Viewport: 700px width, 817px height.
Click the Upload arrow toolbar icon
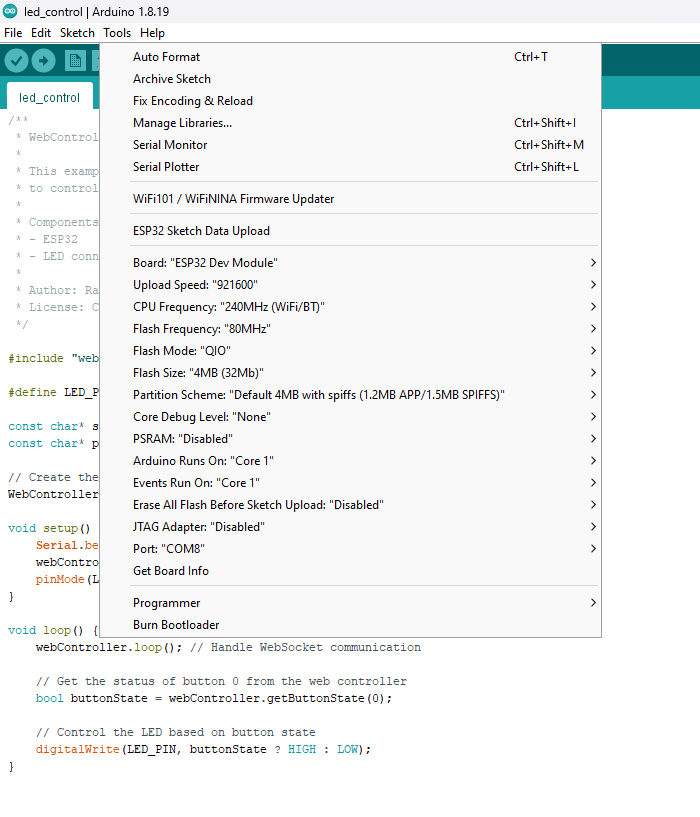tap(44, 61)
